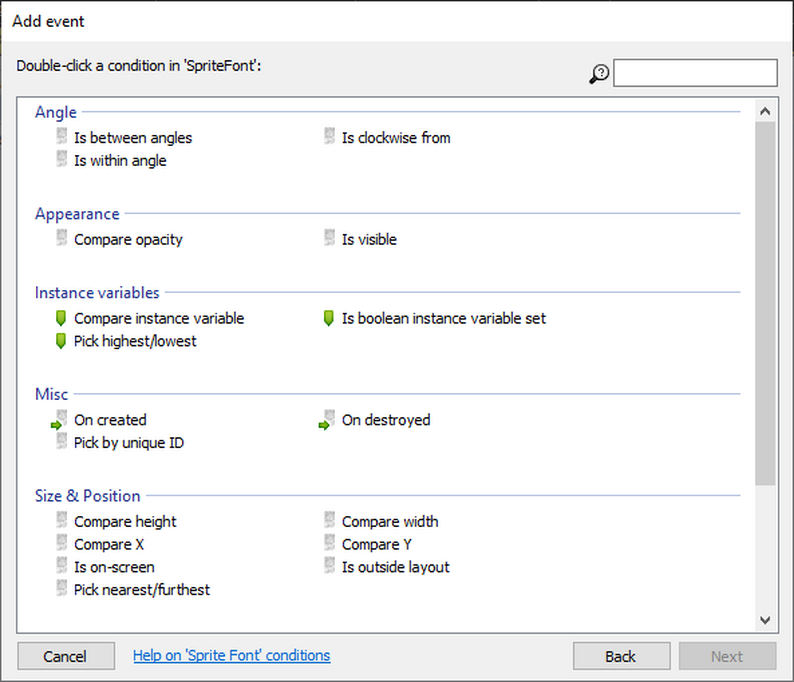Click the condition search input field

tap(694, 73)
